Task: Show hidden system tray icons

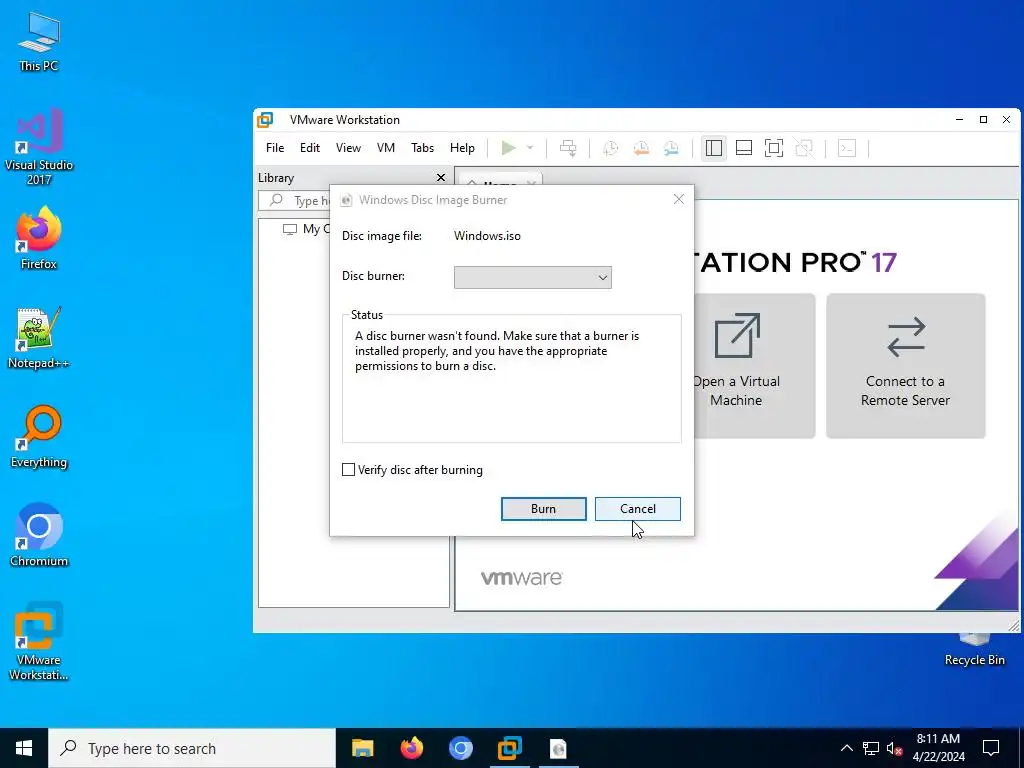Action: click(x=846, y=748)
